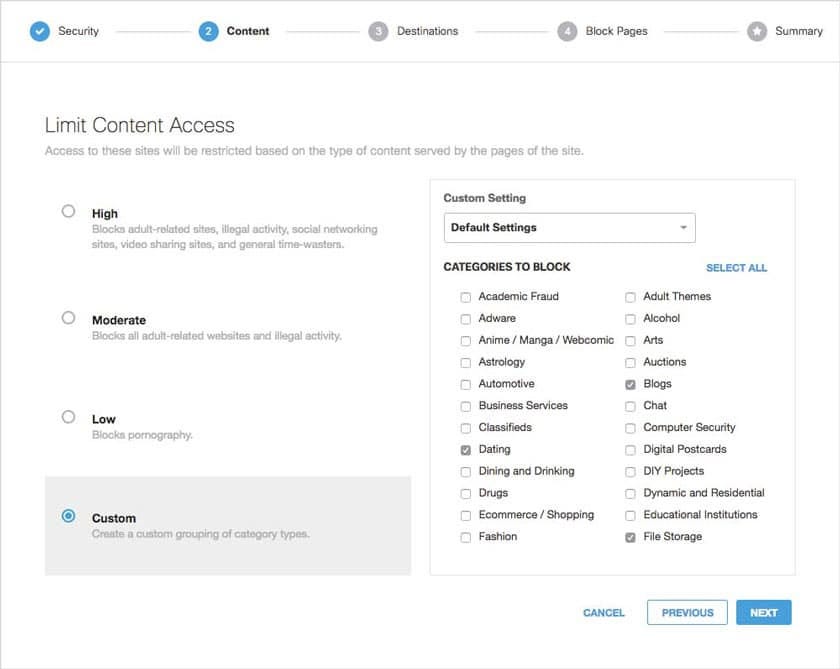Viewport: 840px width, 669px height.
Task: Open the Default Settings dropdown
Action: pyautogui.click(x=569, y=228)
